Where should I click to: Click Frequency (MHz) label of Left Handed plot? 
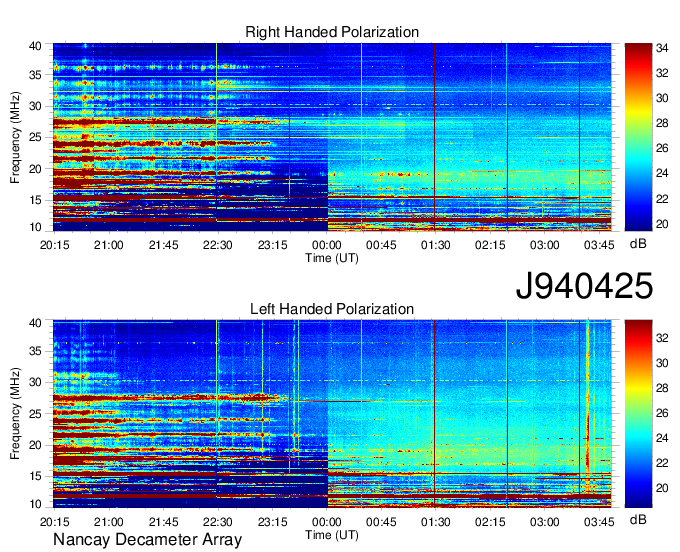click(15, 414)
